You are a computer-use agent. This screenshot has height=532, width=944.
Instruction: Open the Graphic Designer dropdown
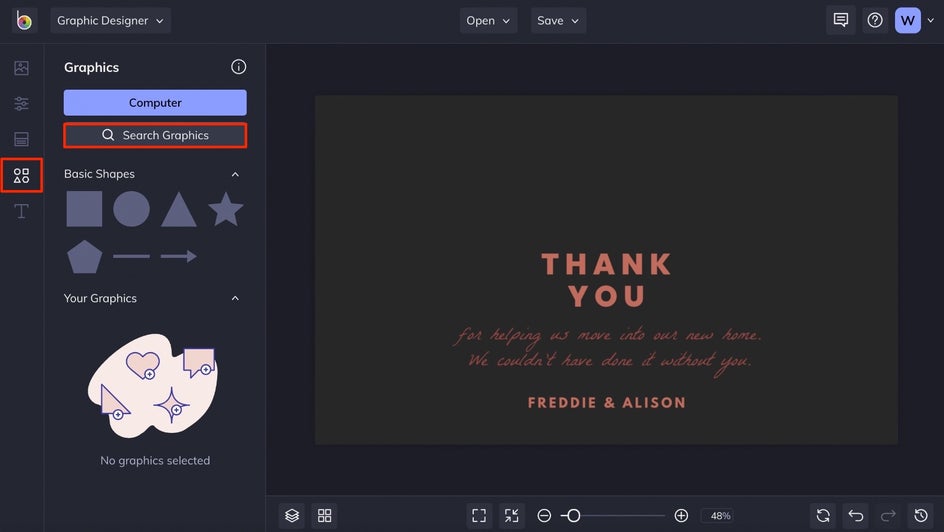pos(110,20)
